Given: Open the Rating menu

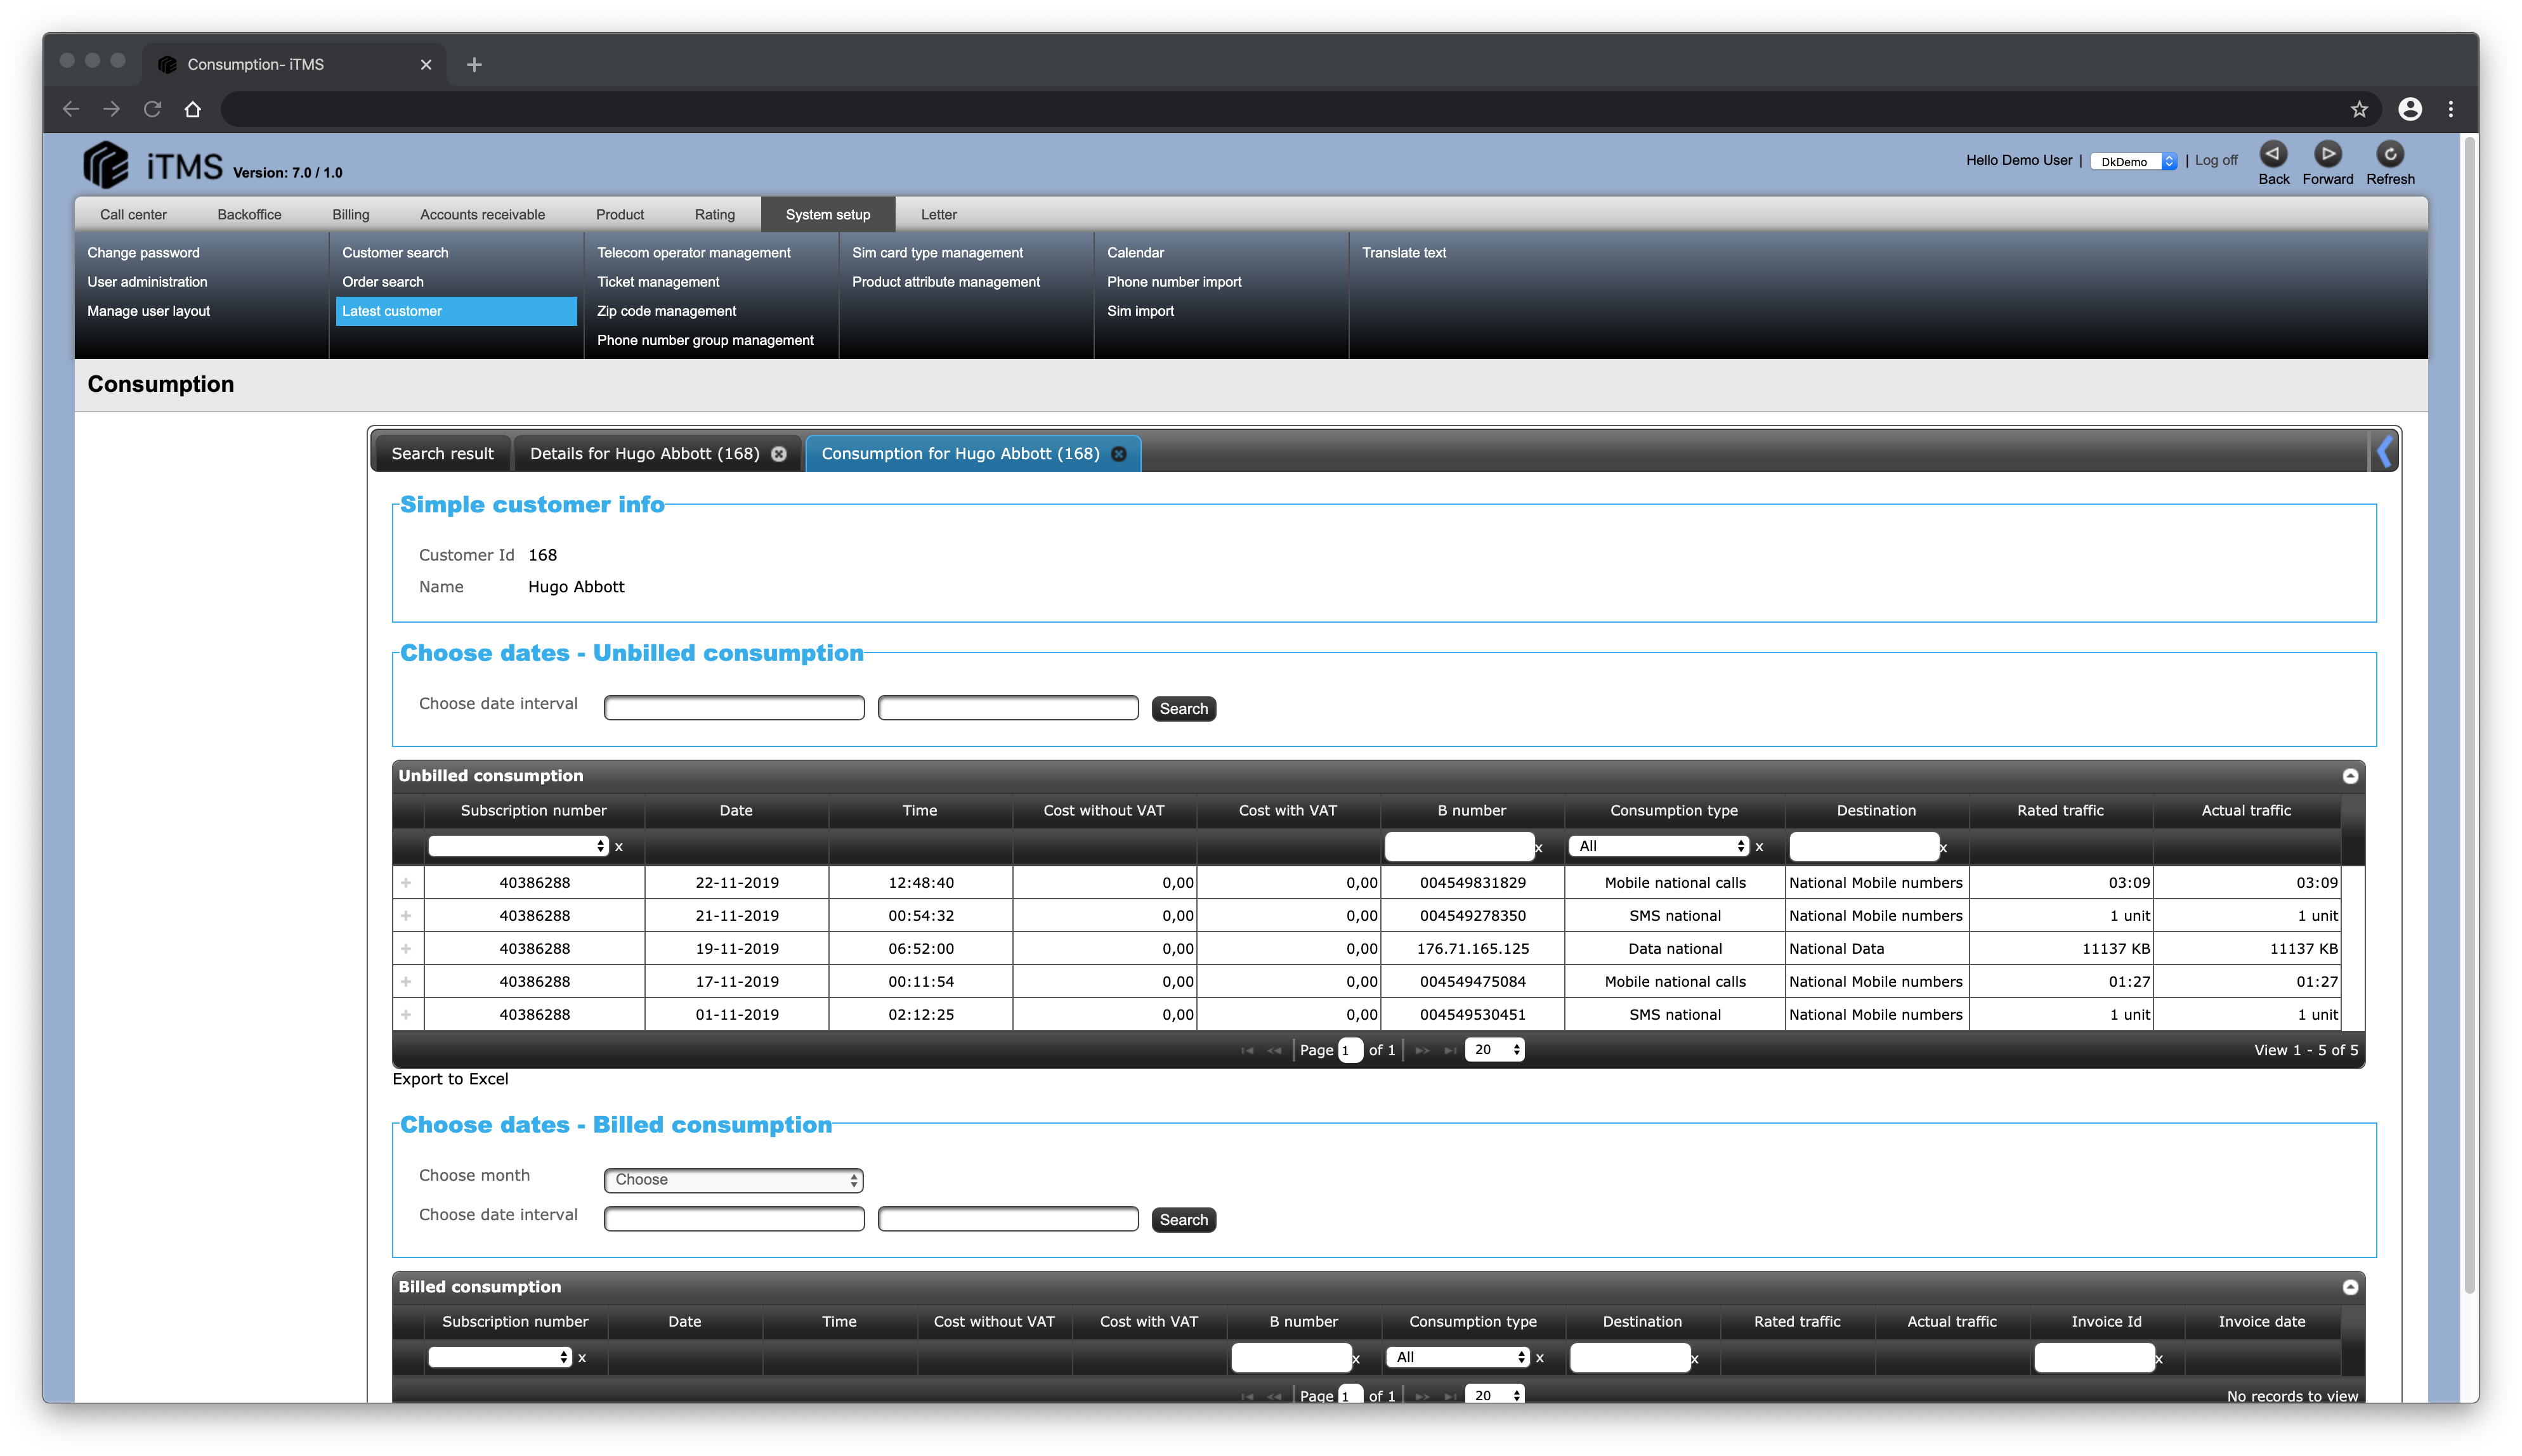Looking at the screenshot, I should (x=714, y=215).
